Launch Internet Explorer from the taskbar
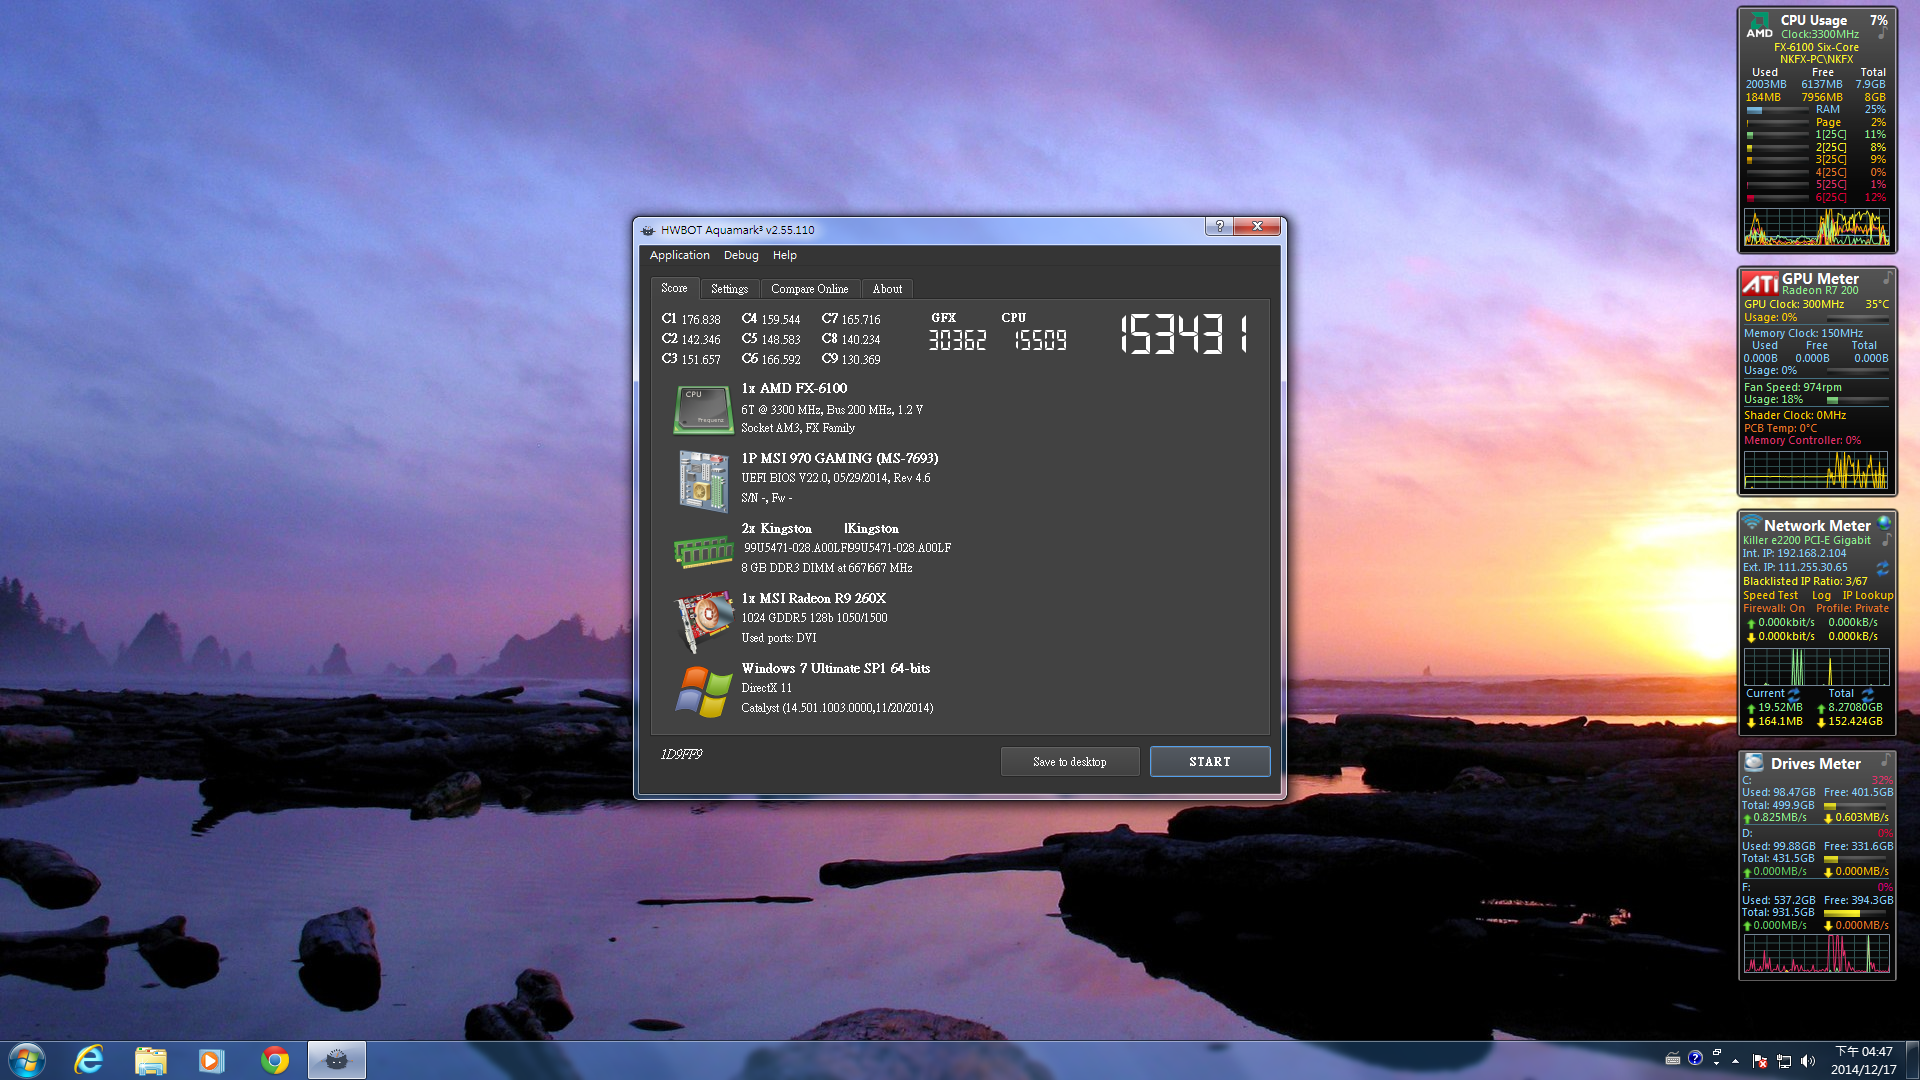The width and height of the screenshot is (1920, 1080). [x=89, y=1060]
